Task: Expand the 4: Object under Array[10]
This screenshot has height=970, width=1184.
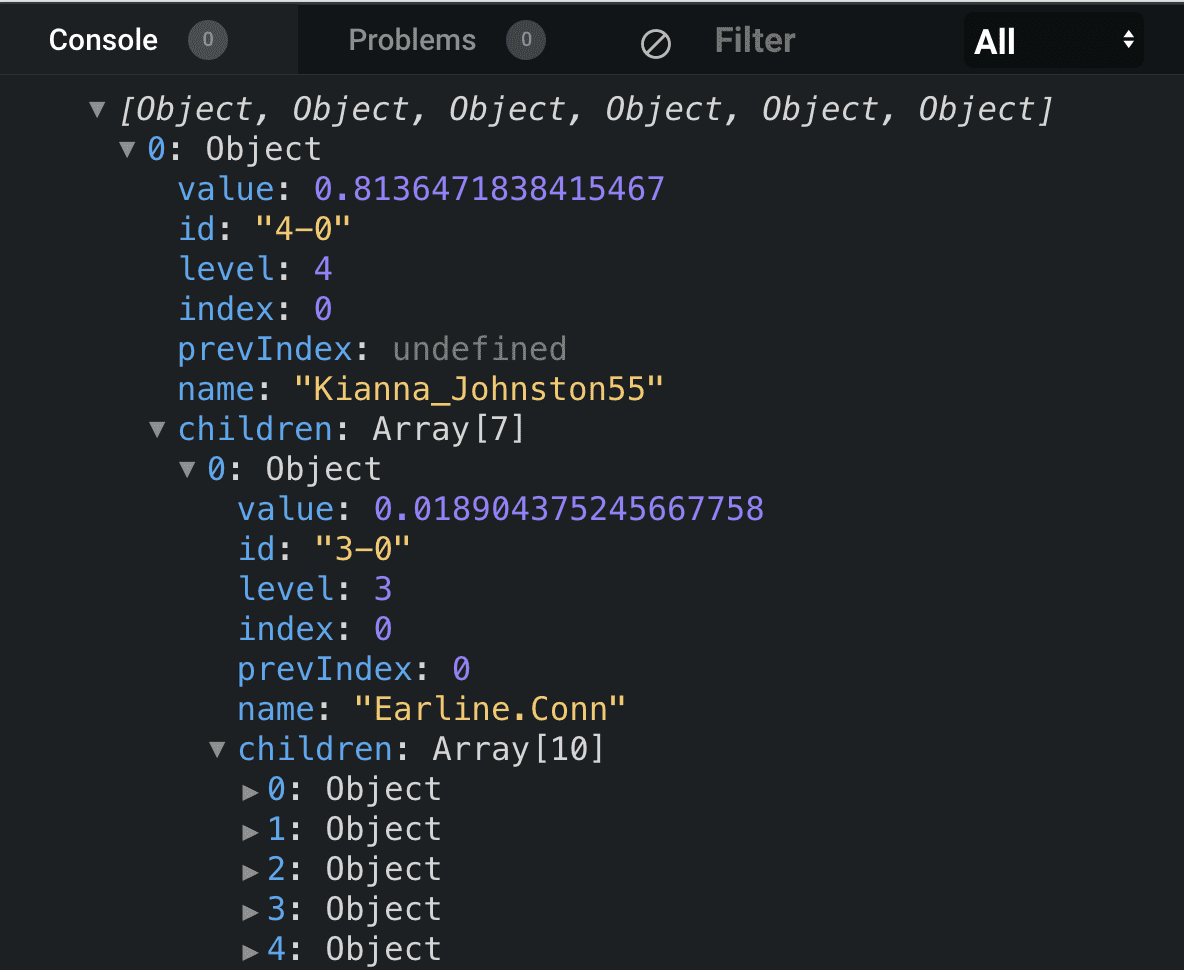Action: pyautogui.click(x=249, y=950)
